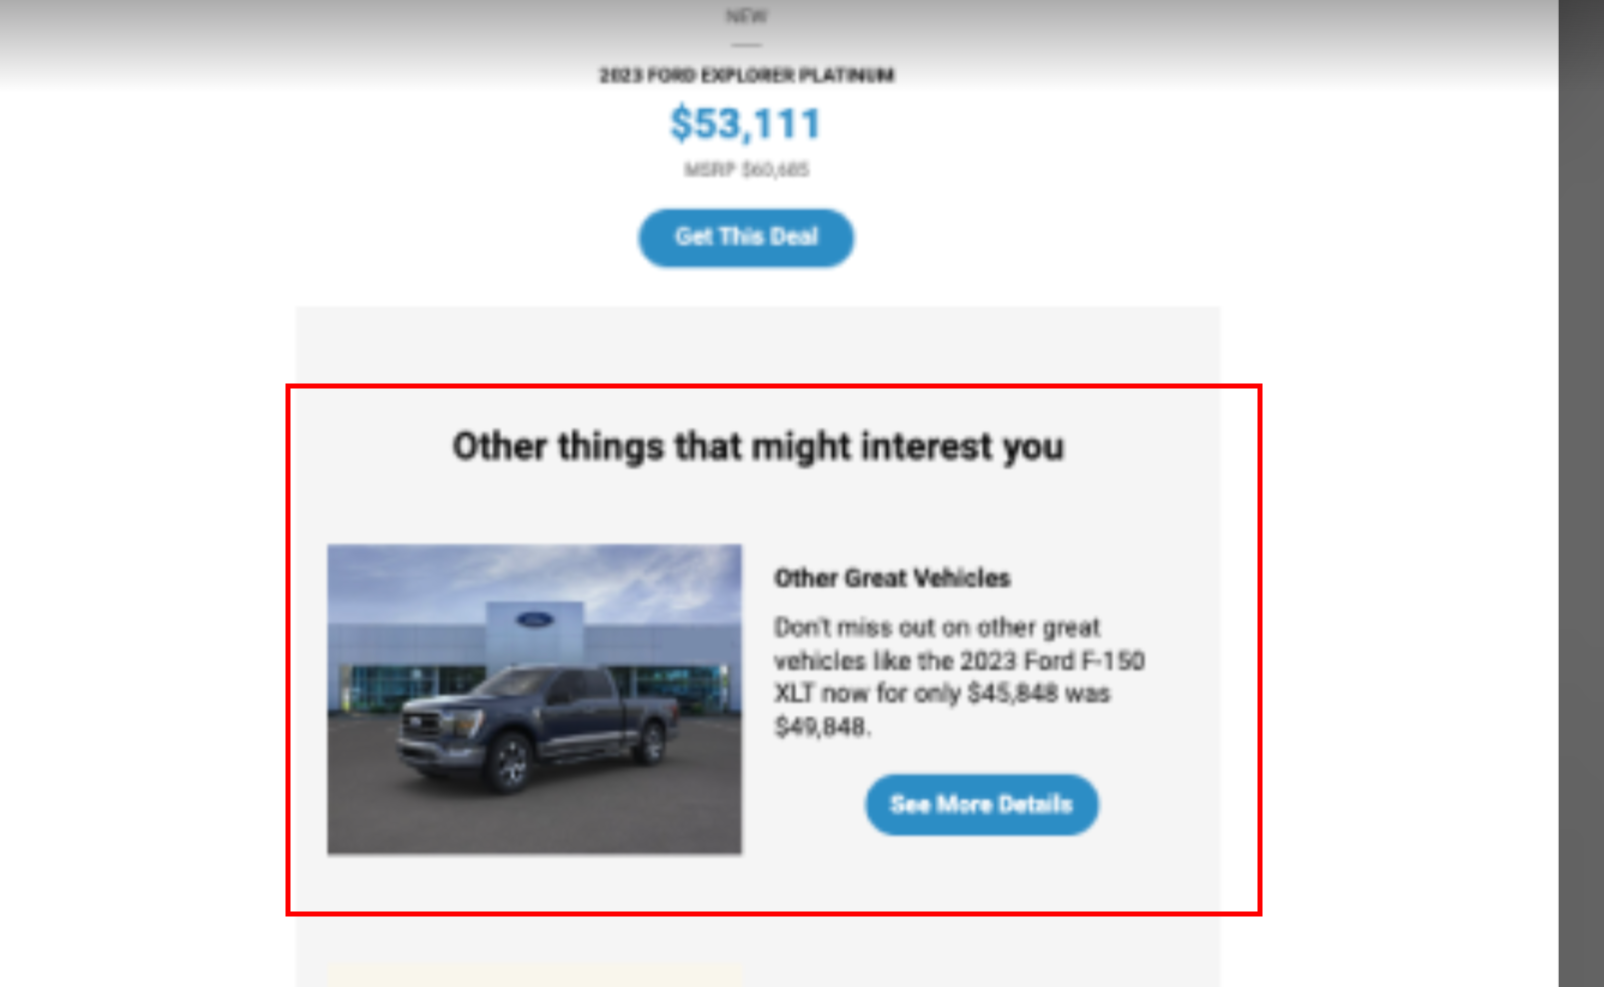Click the dark vertical scrollbar strip
Screen dimensions: 1604x987
point(1581,493)
